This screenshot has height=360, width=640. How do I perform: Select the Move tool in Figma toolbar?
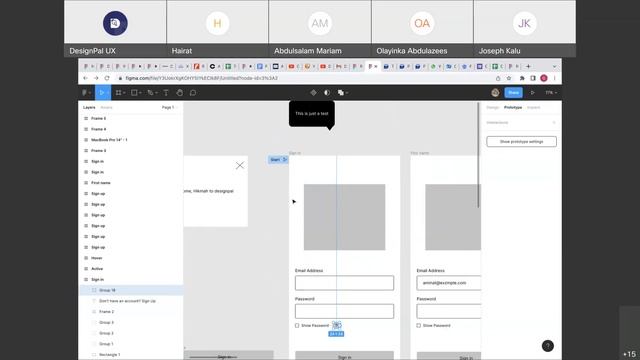(101, 93)
